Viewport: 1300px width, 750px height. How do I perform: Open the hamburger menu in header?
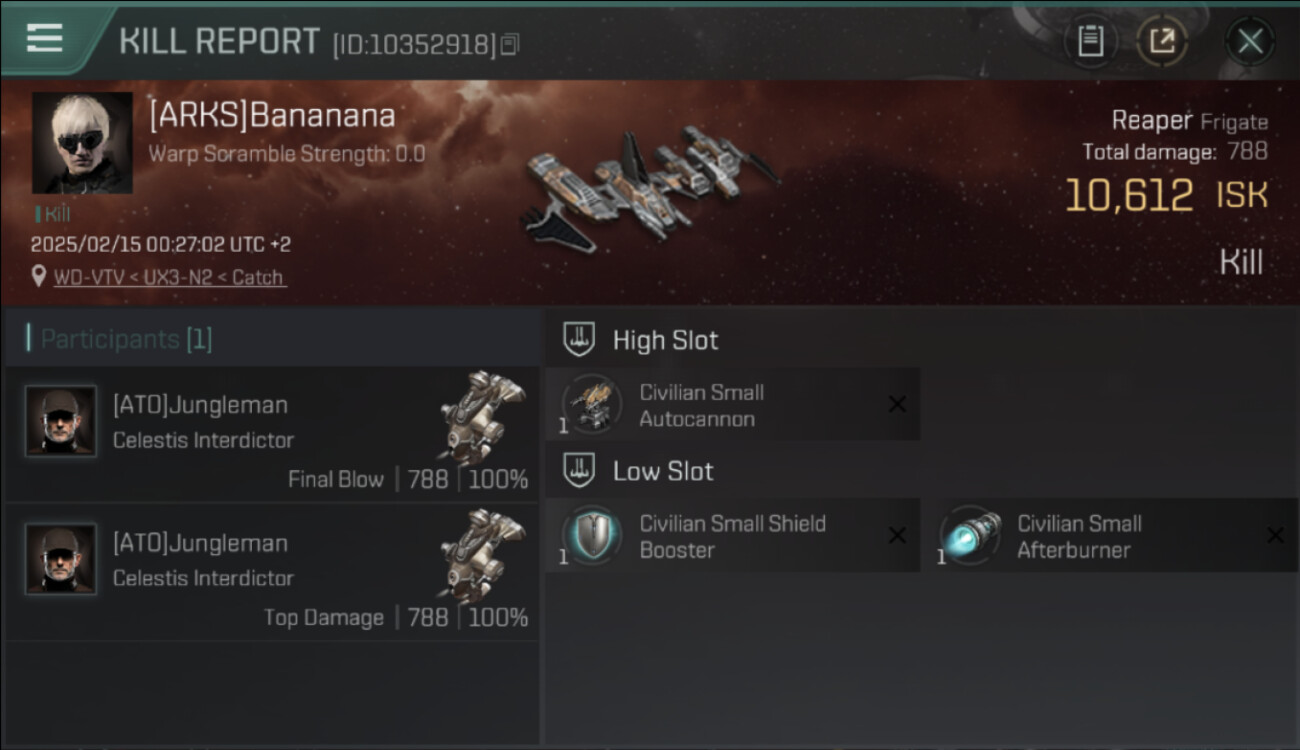44,37
